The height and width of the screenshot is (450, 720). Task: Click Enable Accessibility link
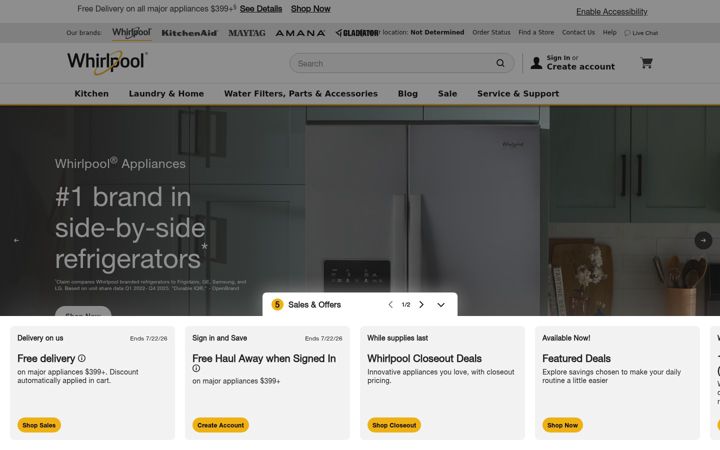click(x=612, y=11)
